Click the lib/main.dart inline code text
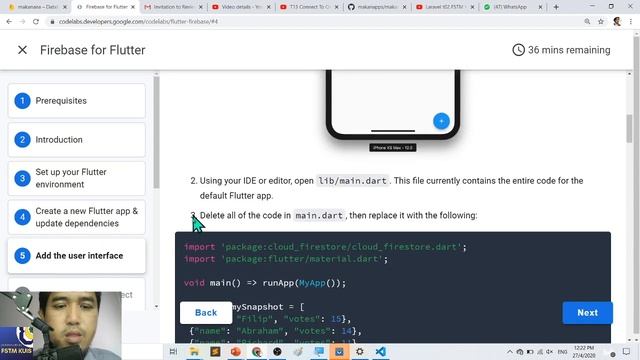Screen dimensions: 640x360 (x=353, y=181)
